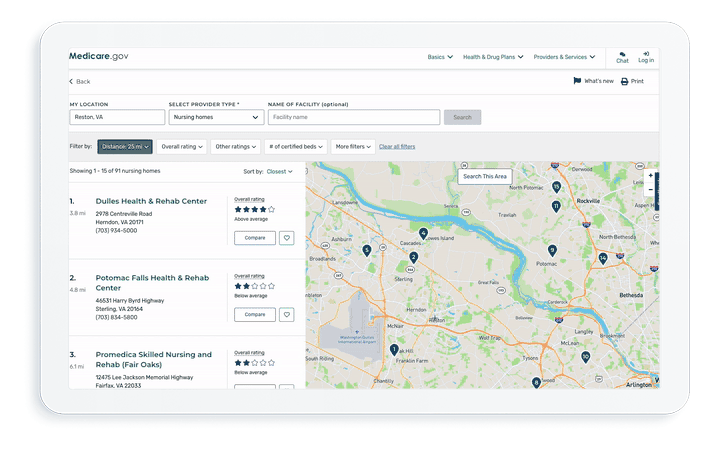Change Sort by Closest option
This screenshot has height=450, width=720.
(x=279, y=171)
